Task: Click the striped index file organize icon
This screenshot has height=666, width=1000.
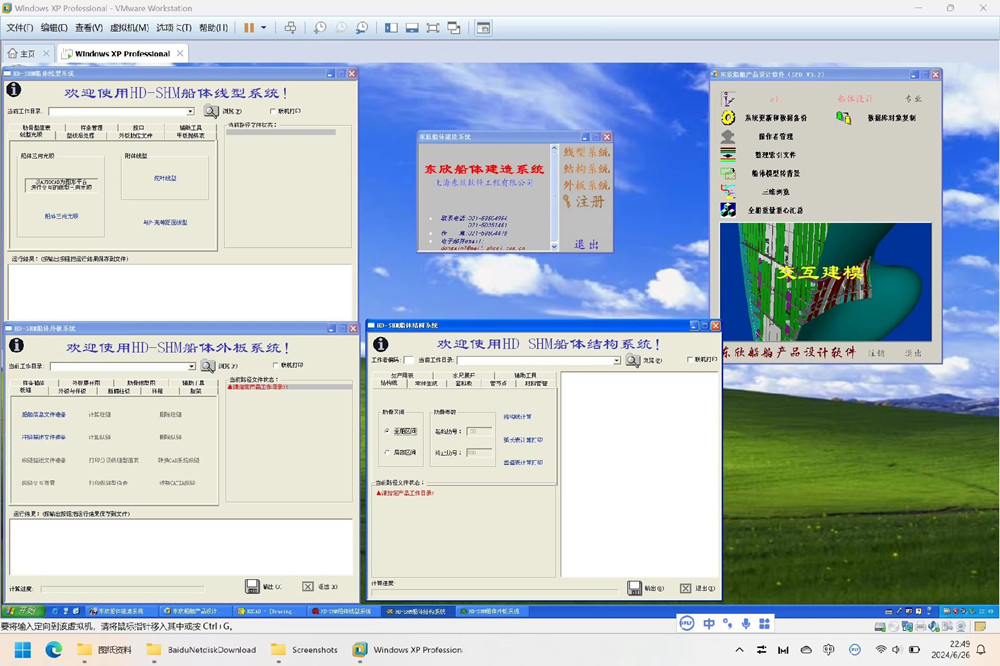Action: (728, 154)
